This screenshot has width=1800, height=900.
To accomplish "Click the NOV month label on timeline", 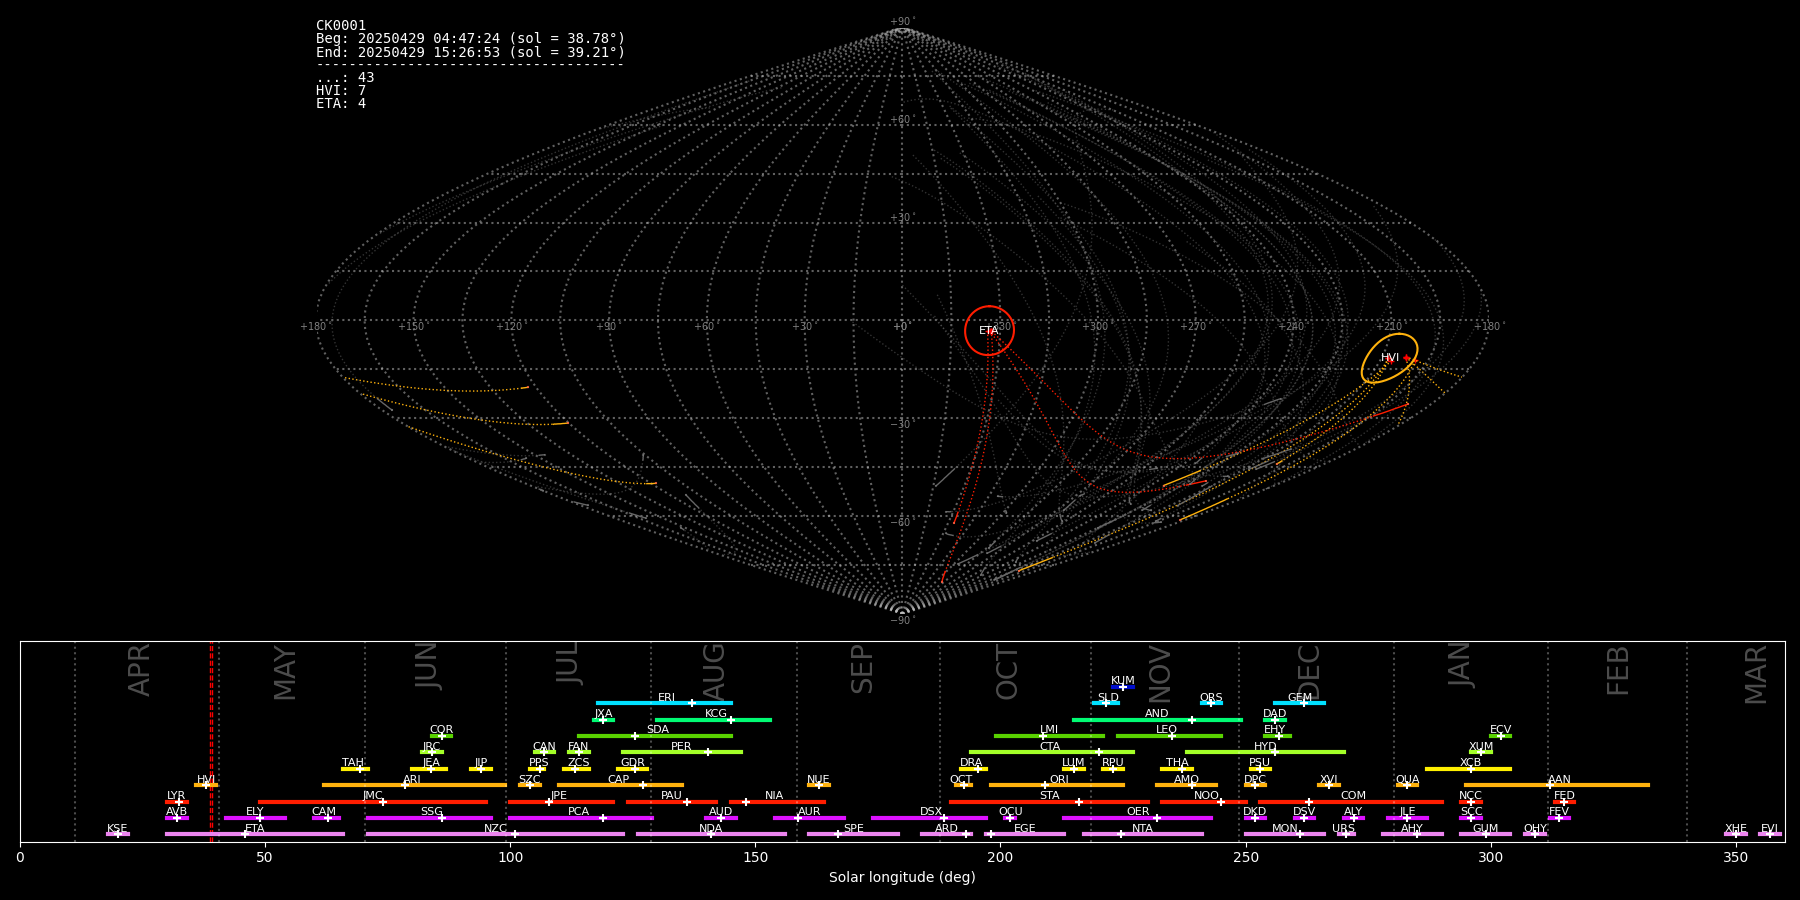I will tap(1158, 673).
